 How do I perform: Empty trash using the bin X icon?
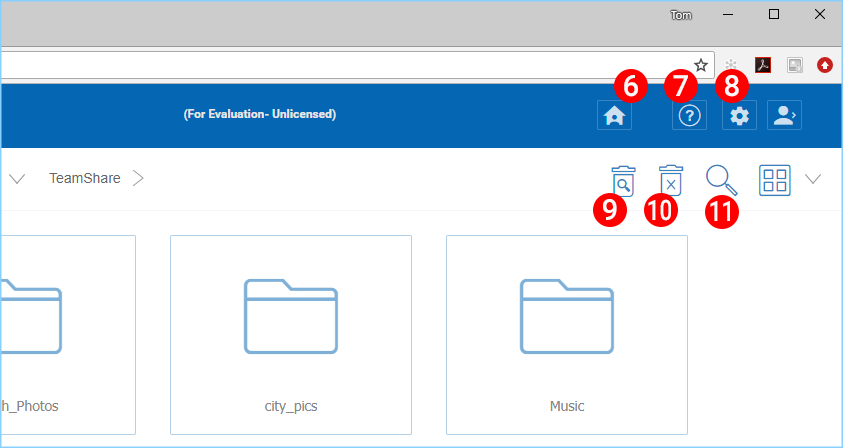pos(671,181)
